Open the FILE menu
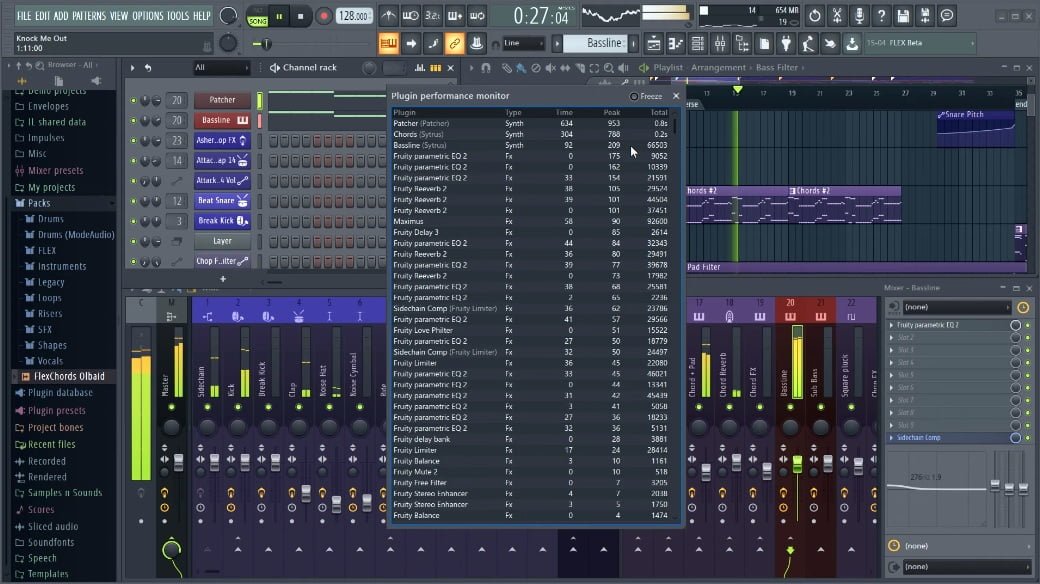Viewport: 1040px width, 584px height. [x=24, y=16]
